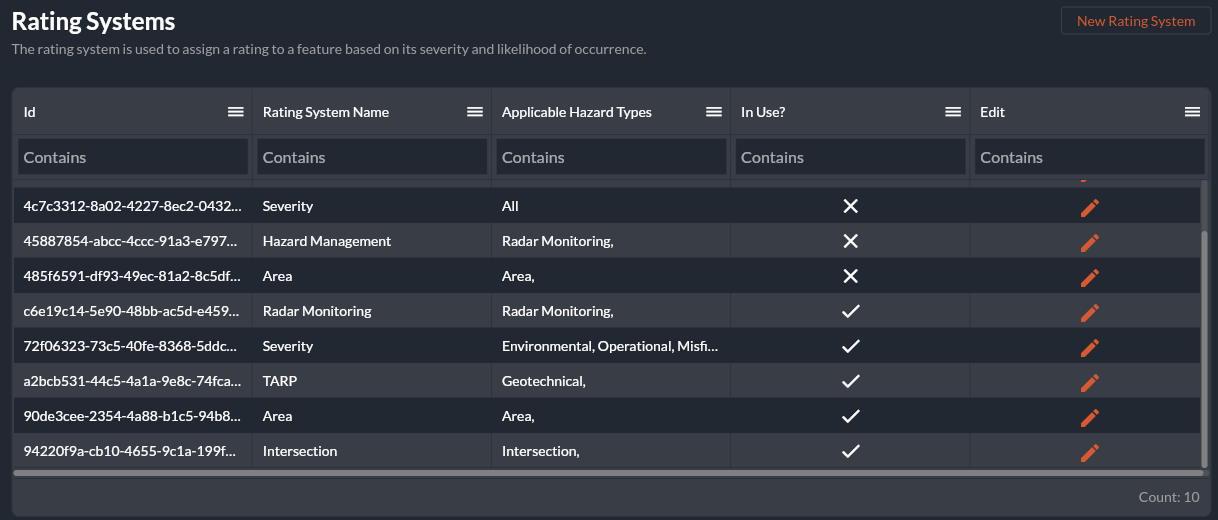The height and width of the screenshot is (520, 1218).
Task: Edit the unused Severity rating system
Action: (1090, 207)
